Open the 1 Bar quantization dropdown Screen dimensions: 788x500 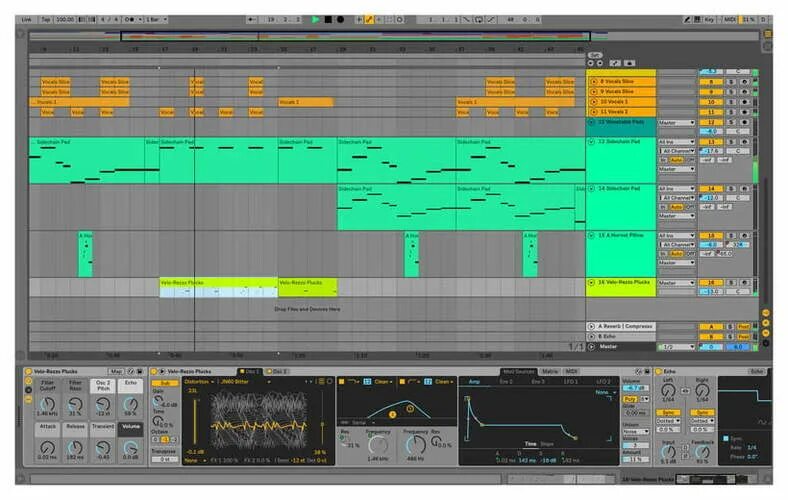pyautogui.click(x=156, y=20)
